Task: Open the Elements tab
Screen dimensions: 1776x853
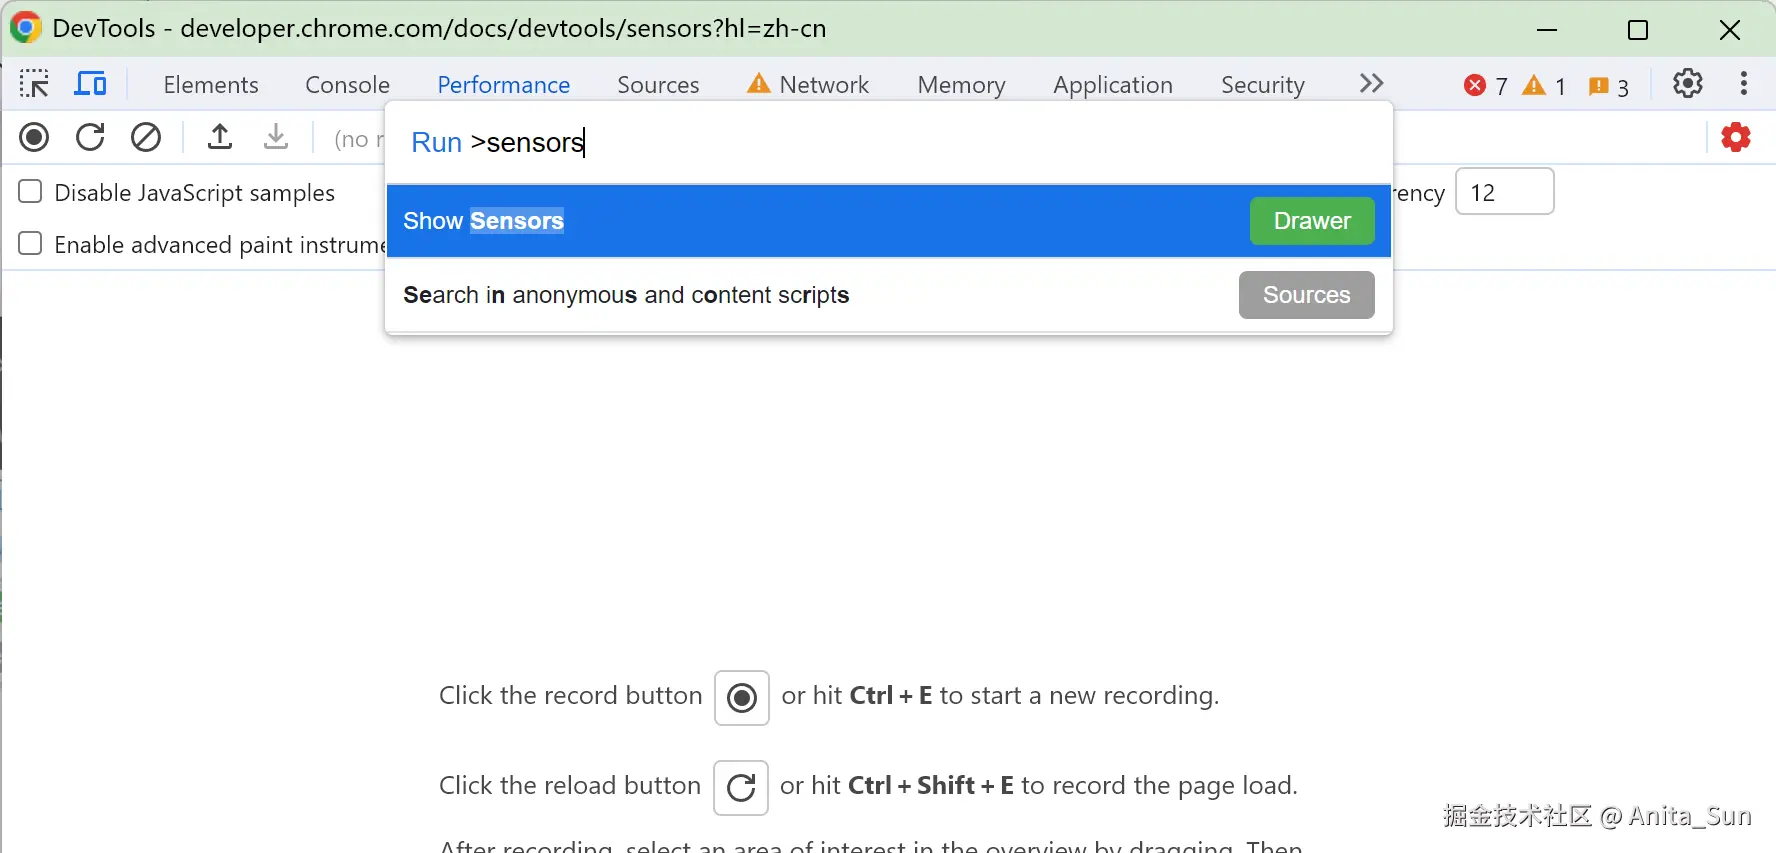Action: (210, 85)
